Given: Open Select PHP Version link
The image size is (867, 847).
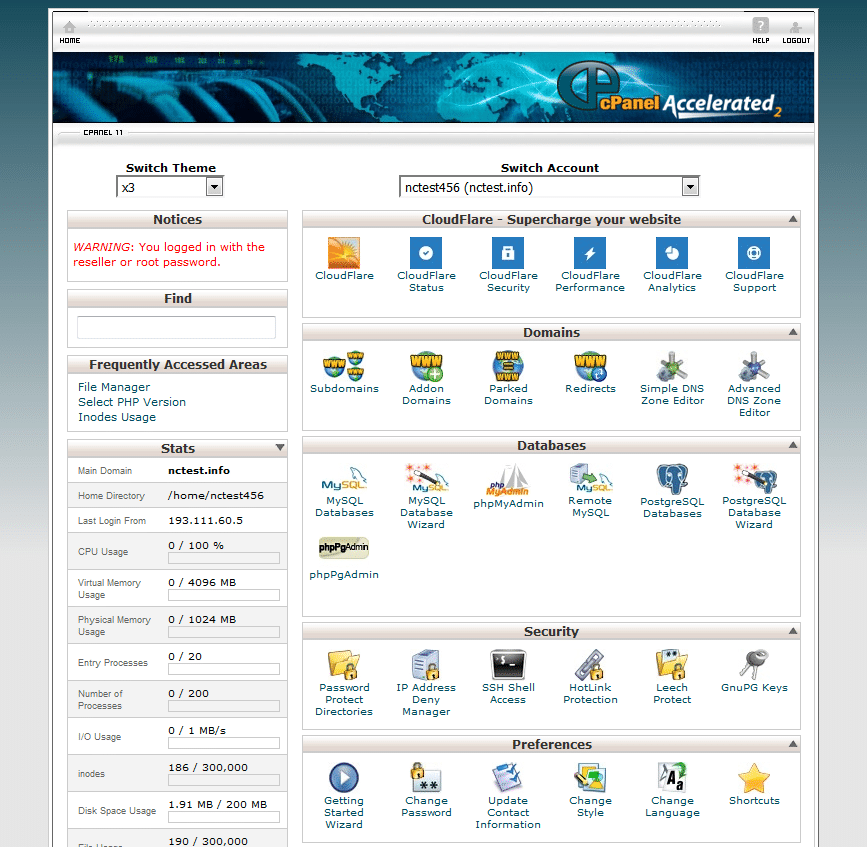Looking at the screenshot, I should [132, 402].
